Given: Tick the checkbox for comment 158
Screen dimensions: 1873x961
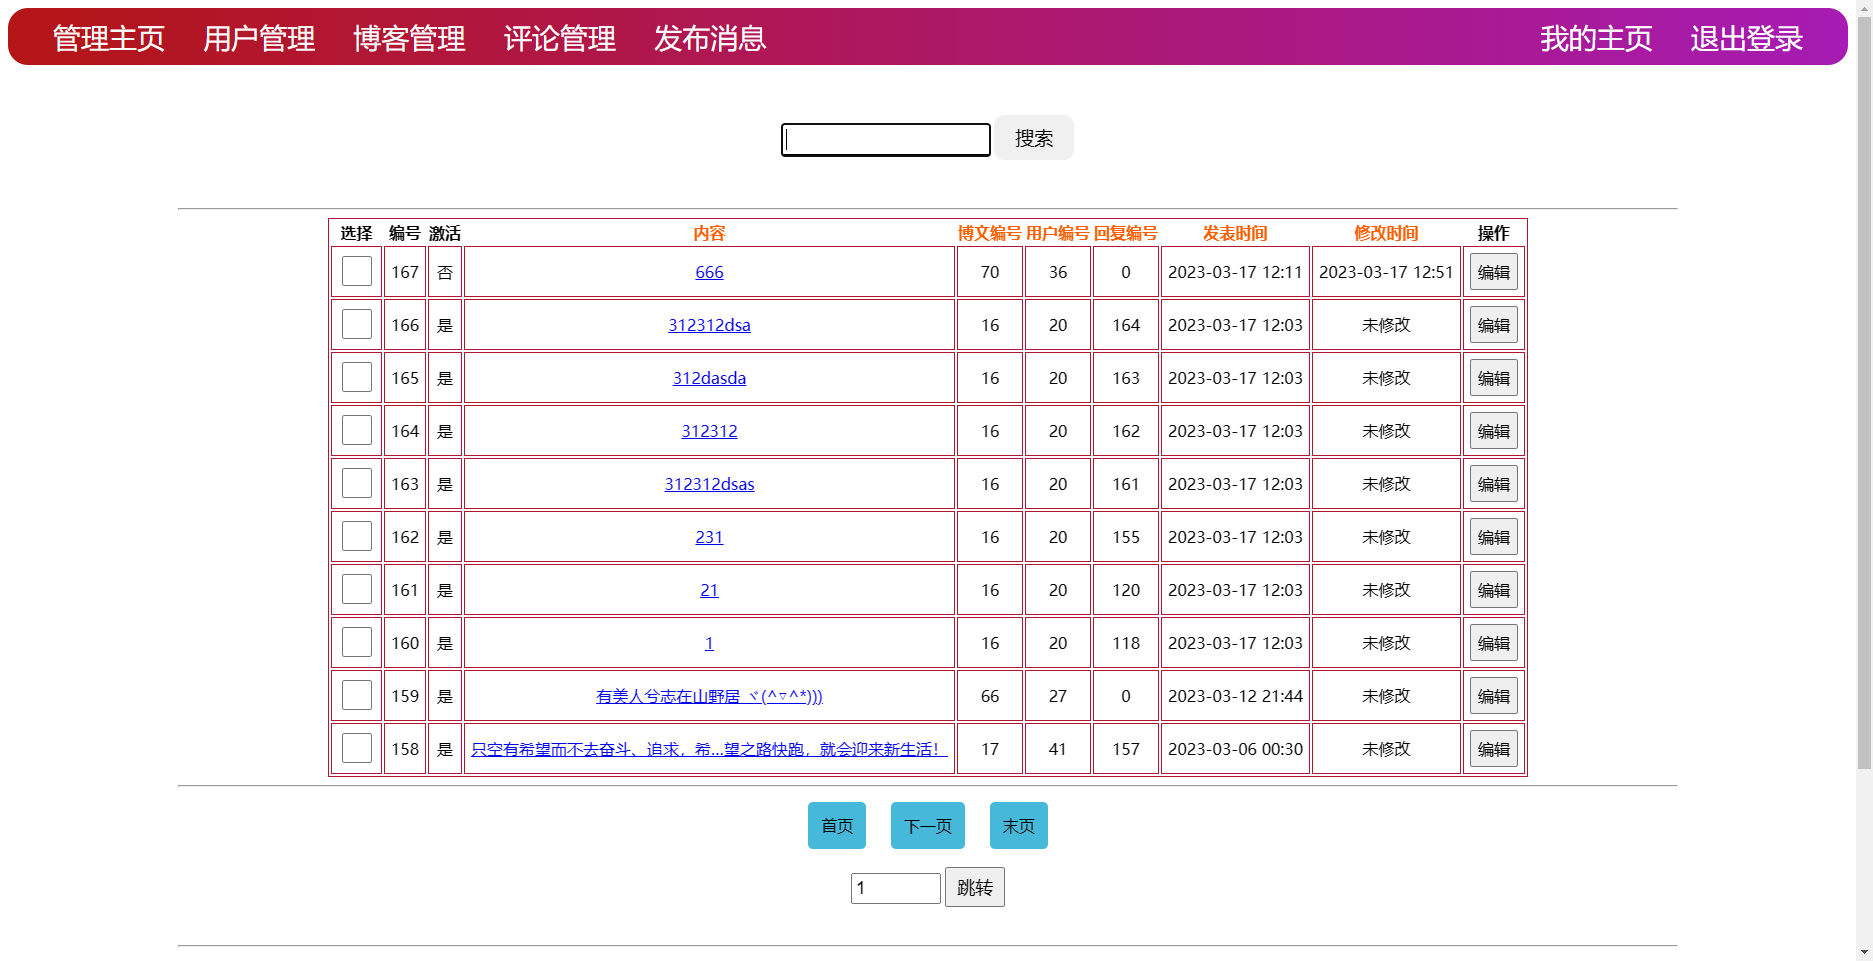Looking at the screenshot, I should pos(357,748).
